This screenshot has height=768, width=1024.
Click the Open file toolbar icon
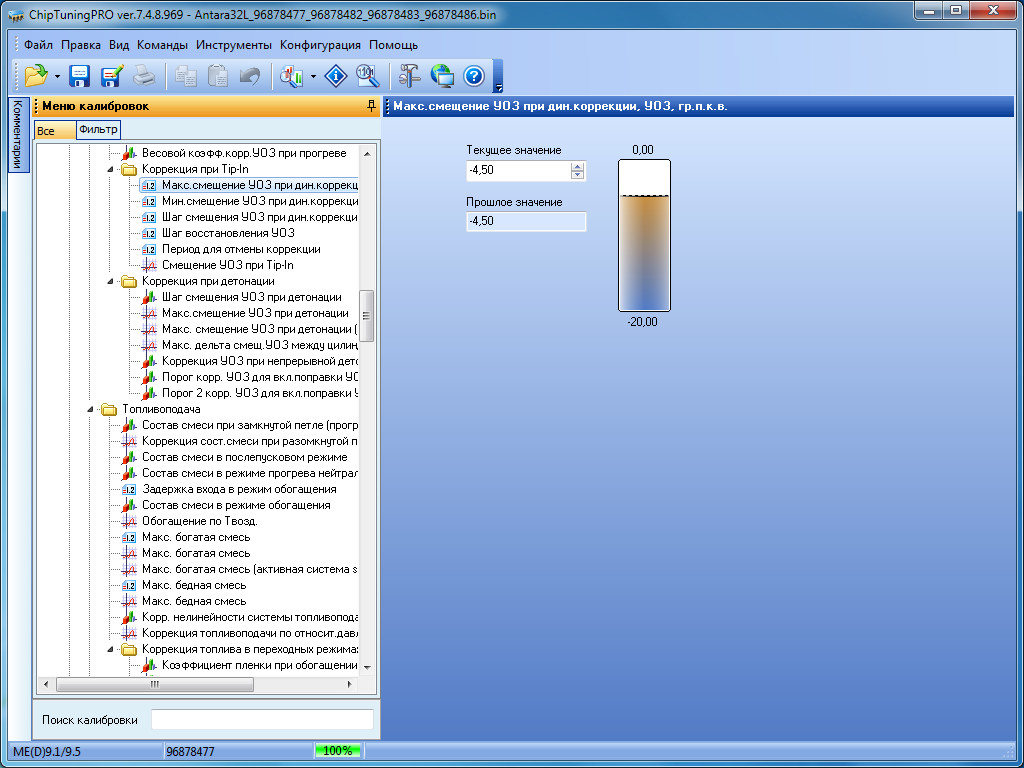pyautogui.click(x=36, y=75)
